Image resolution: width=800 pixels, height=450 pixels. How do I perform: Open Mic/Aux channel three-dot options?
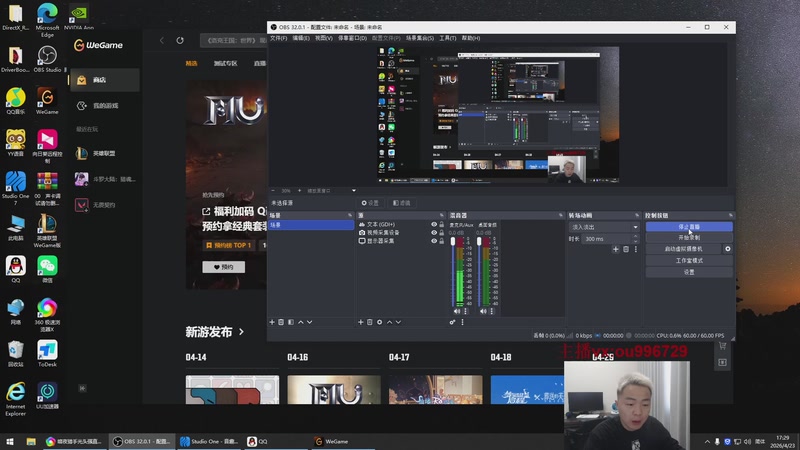point(465,311)
